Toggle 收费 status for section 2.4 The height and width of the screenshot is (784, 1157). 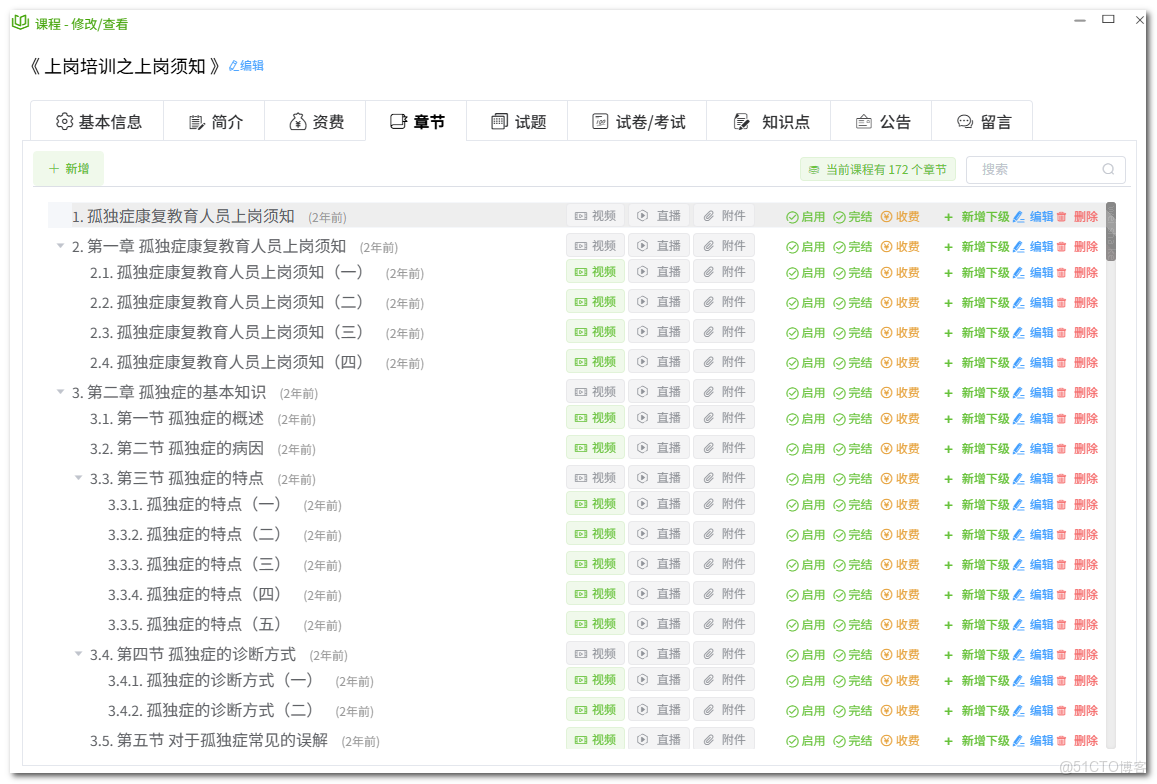pos(902,361)
